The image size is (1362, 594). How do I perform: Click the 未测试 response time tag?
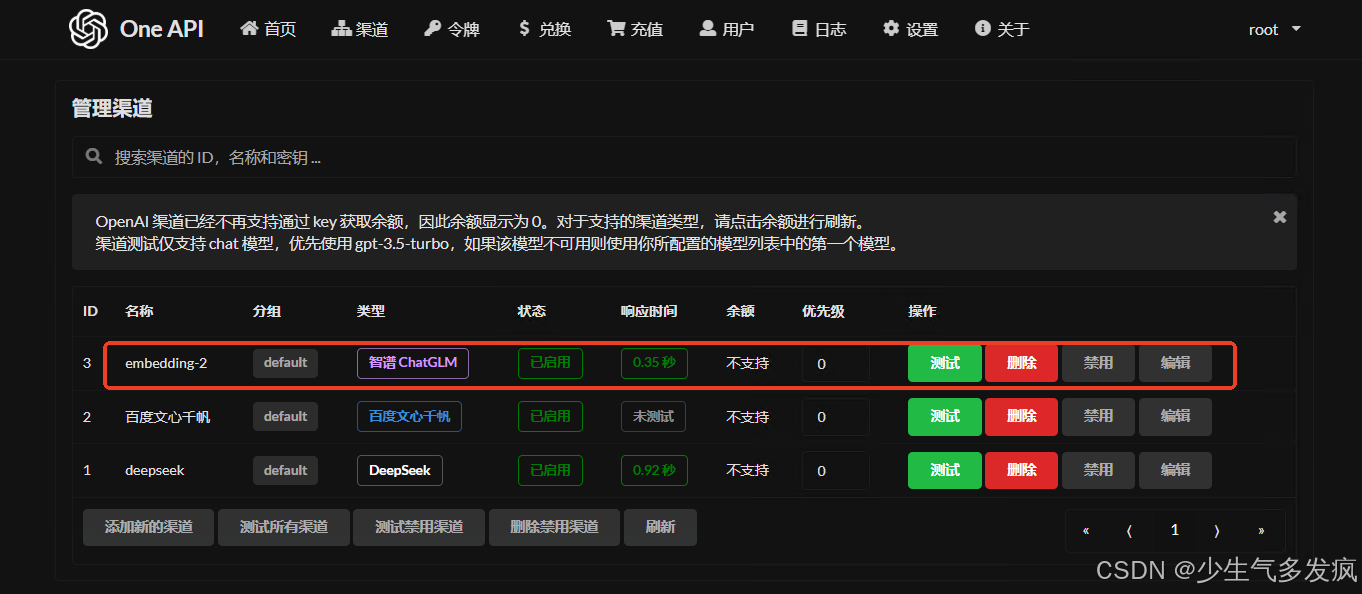(653, 416)
